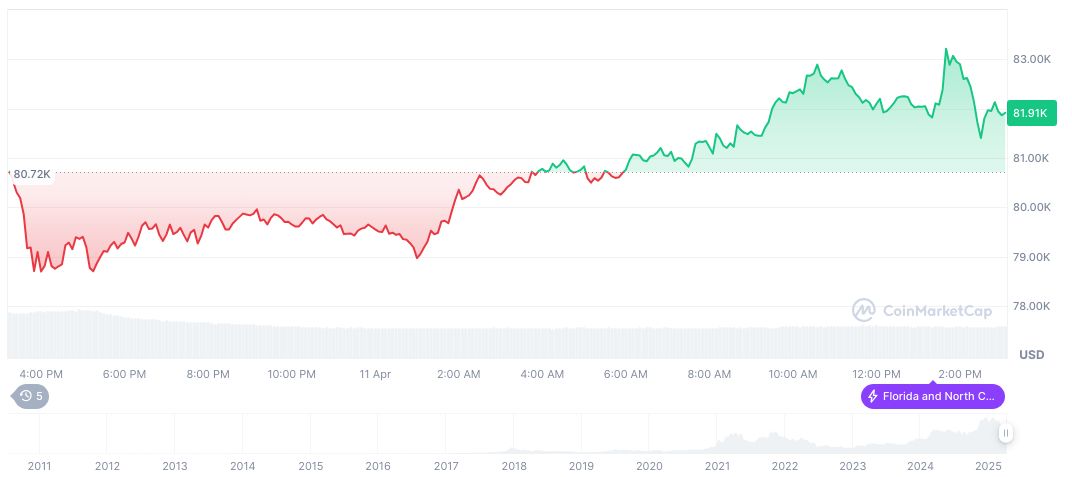Click the chart's highest green price peak
The image size is (1072, 477).
pyautogui.click(x=945, y=49)
